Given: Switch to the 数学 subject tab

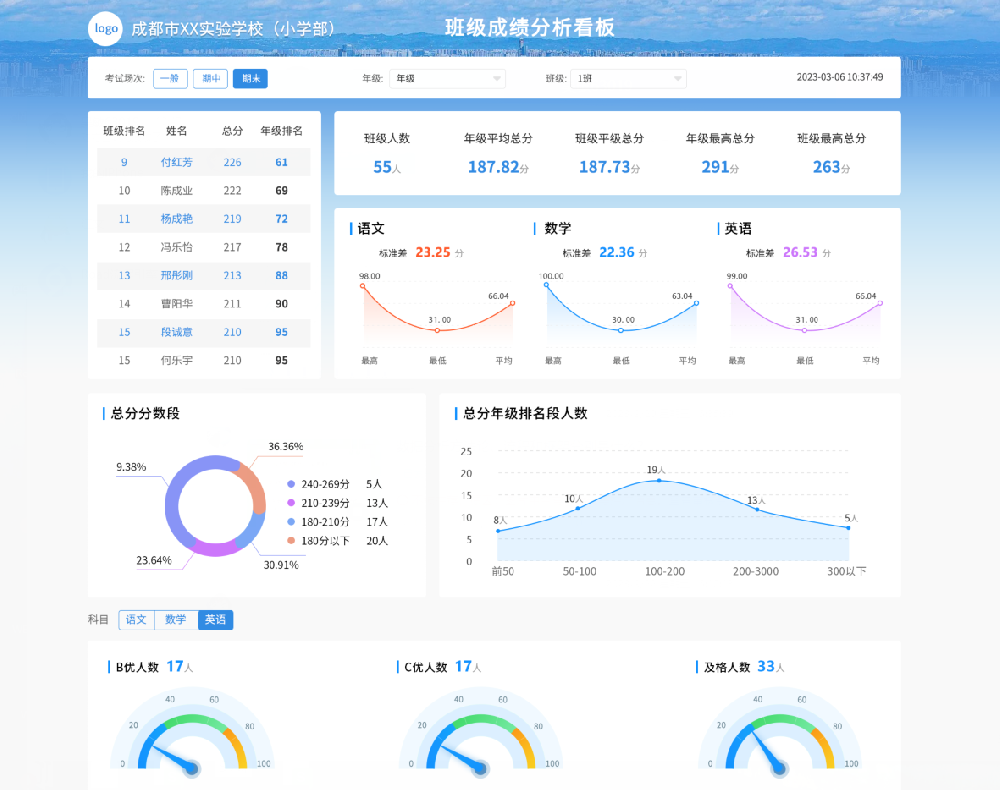Looking at the screenshot, I should (176, 619).
